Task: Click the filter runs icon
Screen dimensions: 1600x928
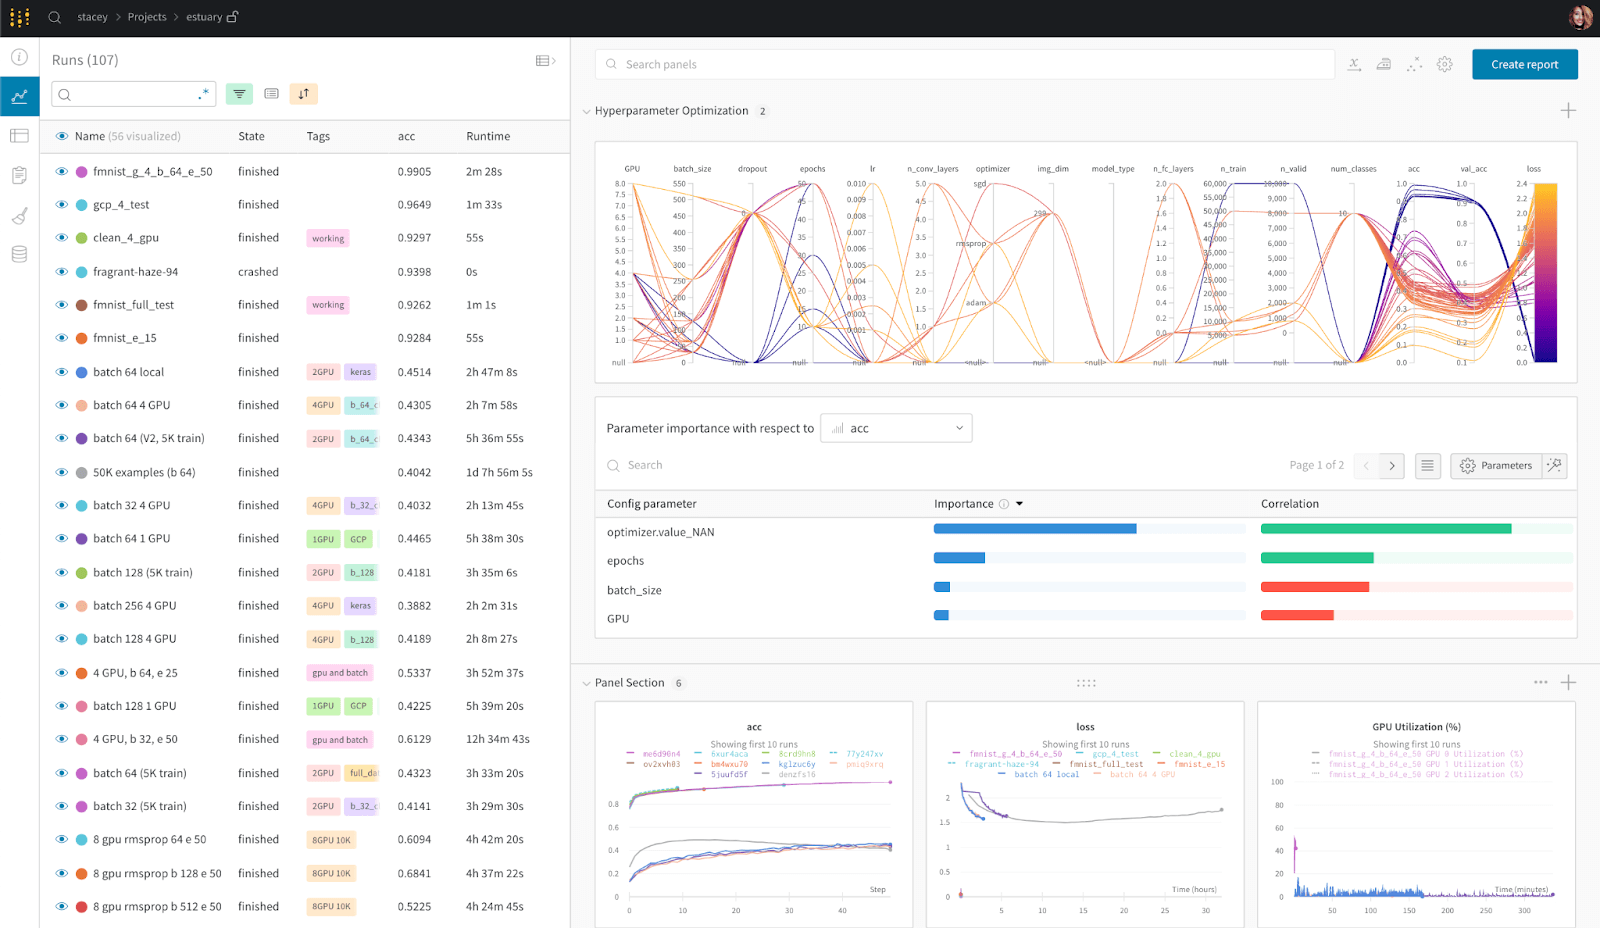Action: (239, 94)
